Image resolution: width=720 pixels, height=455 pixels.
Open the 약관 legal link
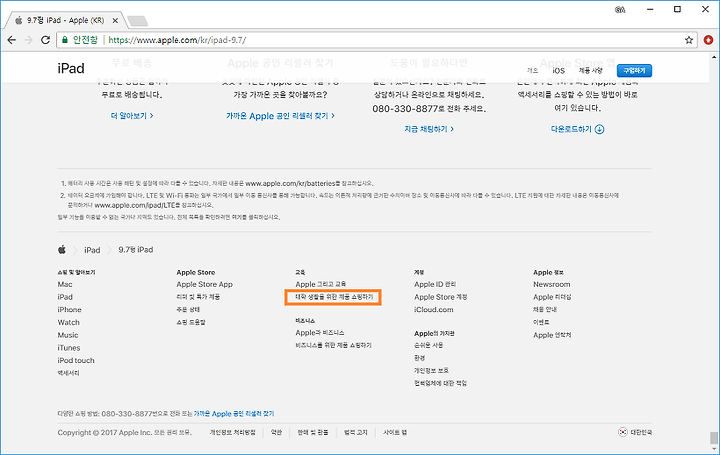point(276,432)
